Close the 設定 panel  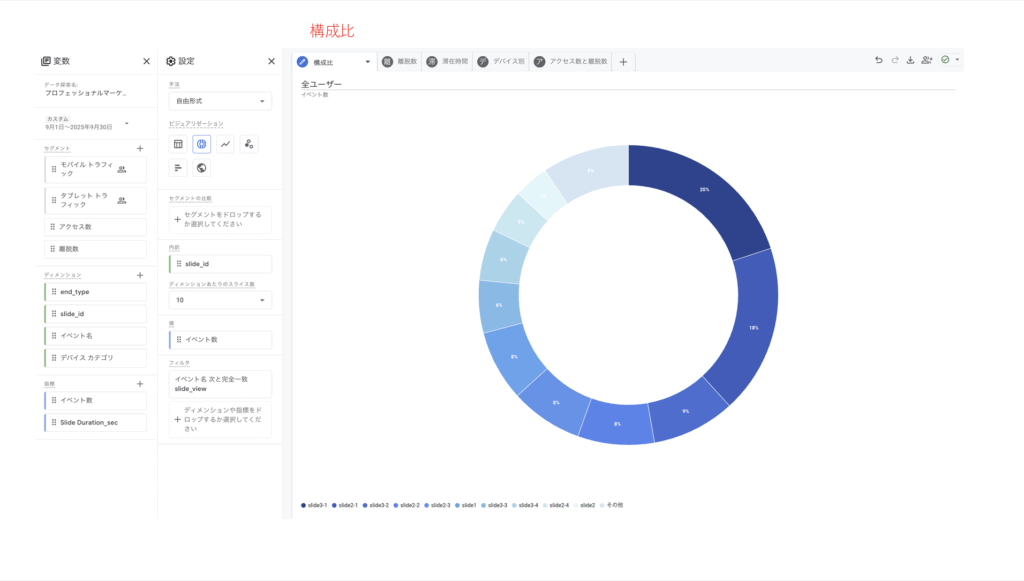pos(271,61)
